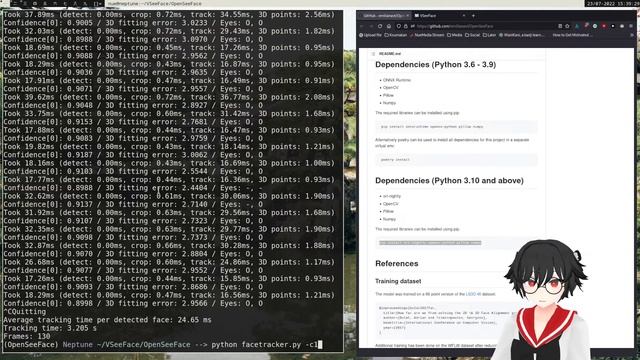Open How to Get Motivated bookmark
Screen dimensions: 640x360
571,35
